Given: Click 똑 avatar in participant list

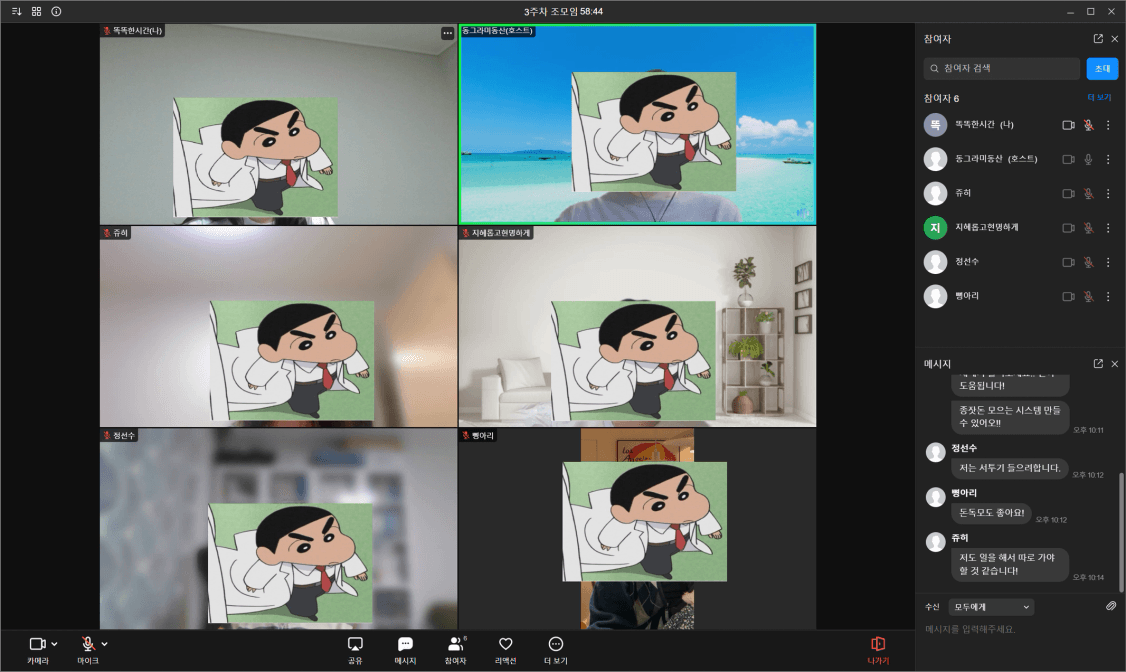Looking at the screenshot, I should [x=935, y=125].
